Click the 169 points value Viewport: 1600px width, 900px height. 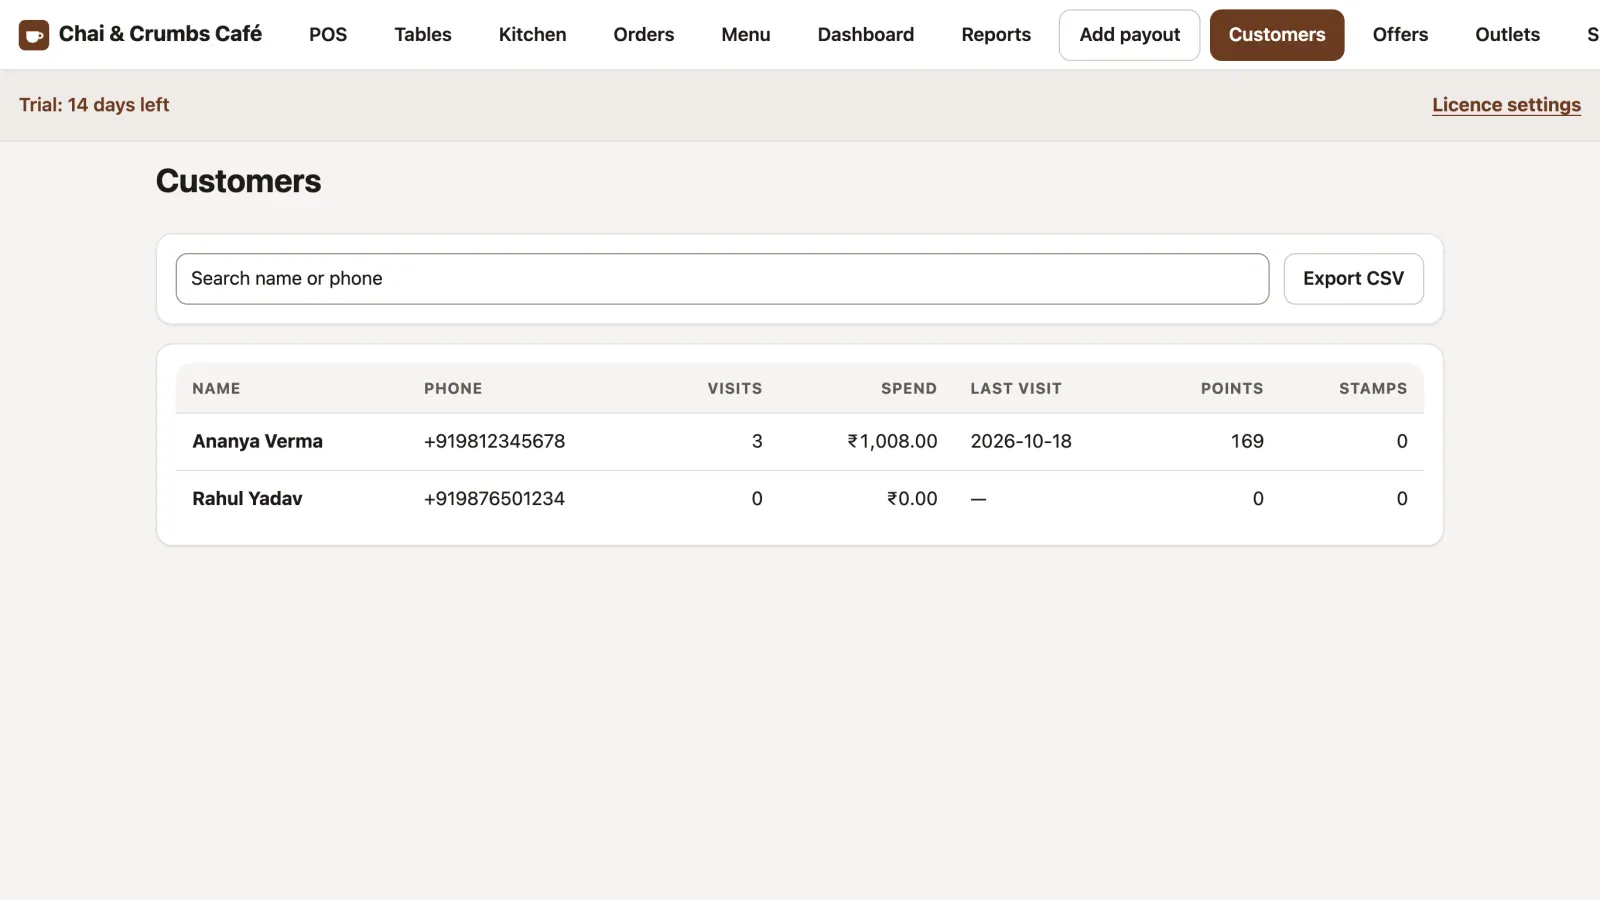[x=1247, y=442]
